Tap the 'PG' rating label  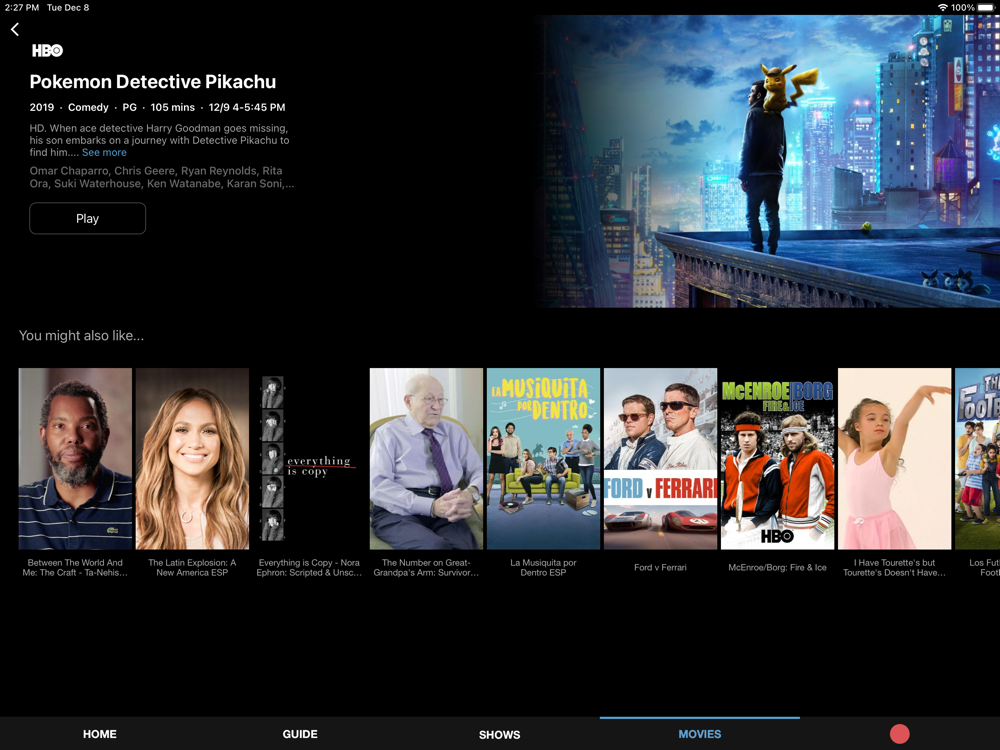129,107
